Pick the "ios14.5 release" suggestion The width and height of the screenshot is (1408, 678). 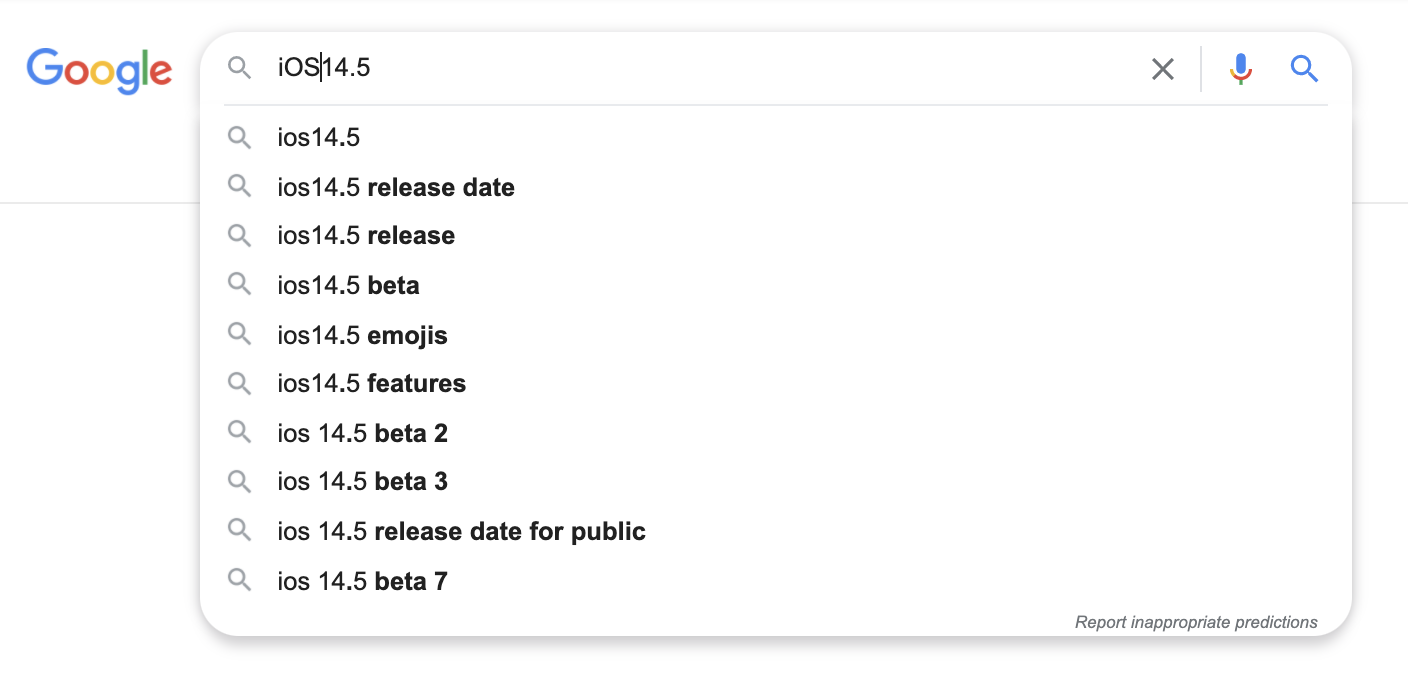366,236
